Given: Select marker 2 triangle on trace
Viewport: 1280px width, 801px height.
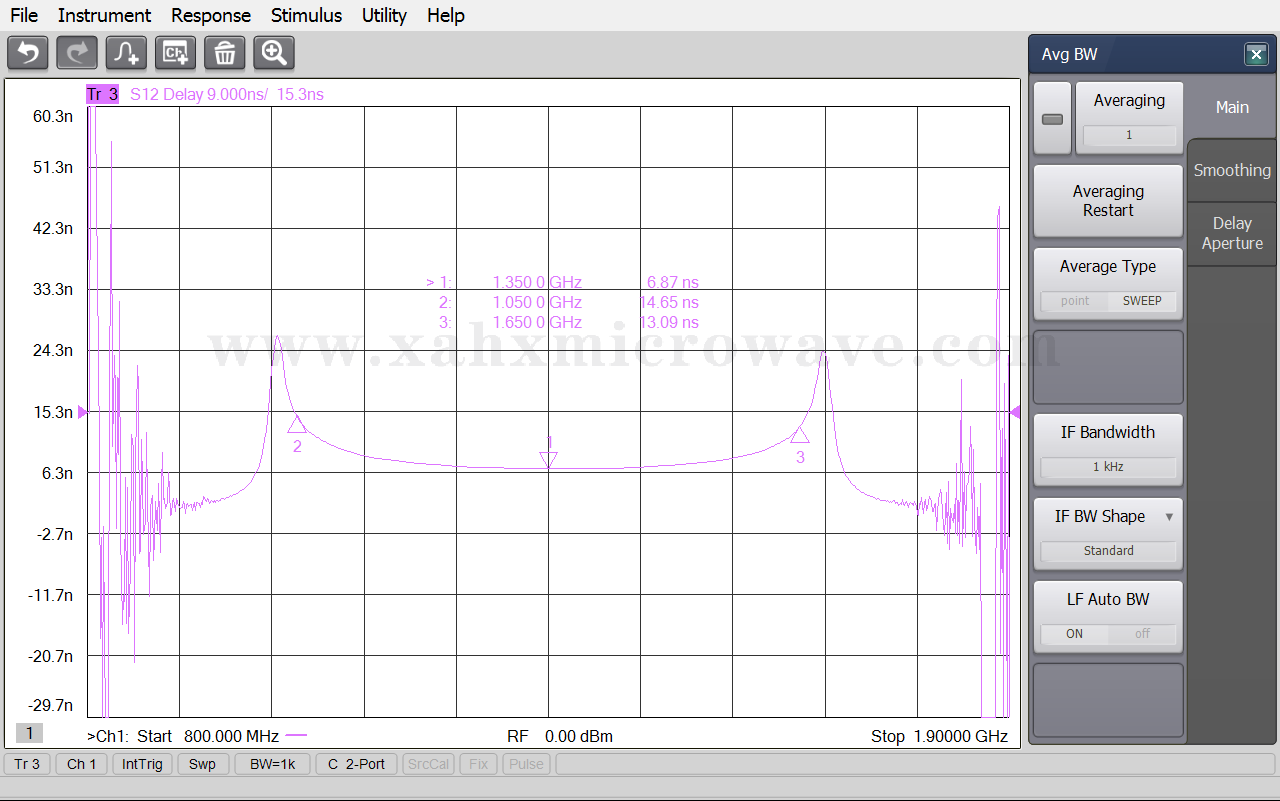Looking at the screenshot, I should click(x=296, y=426).
